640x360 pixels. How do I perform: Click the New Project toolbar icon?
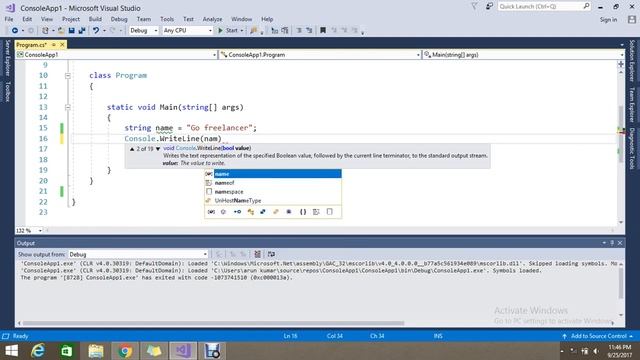point(45,31)
